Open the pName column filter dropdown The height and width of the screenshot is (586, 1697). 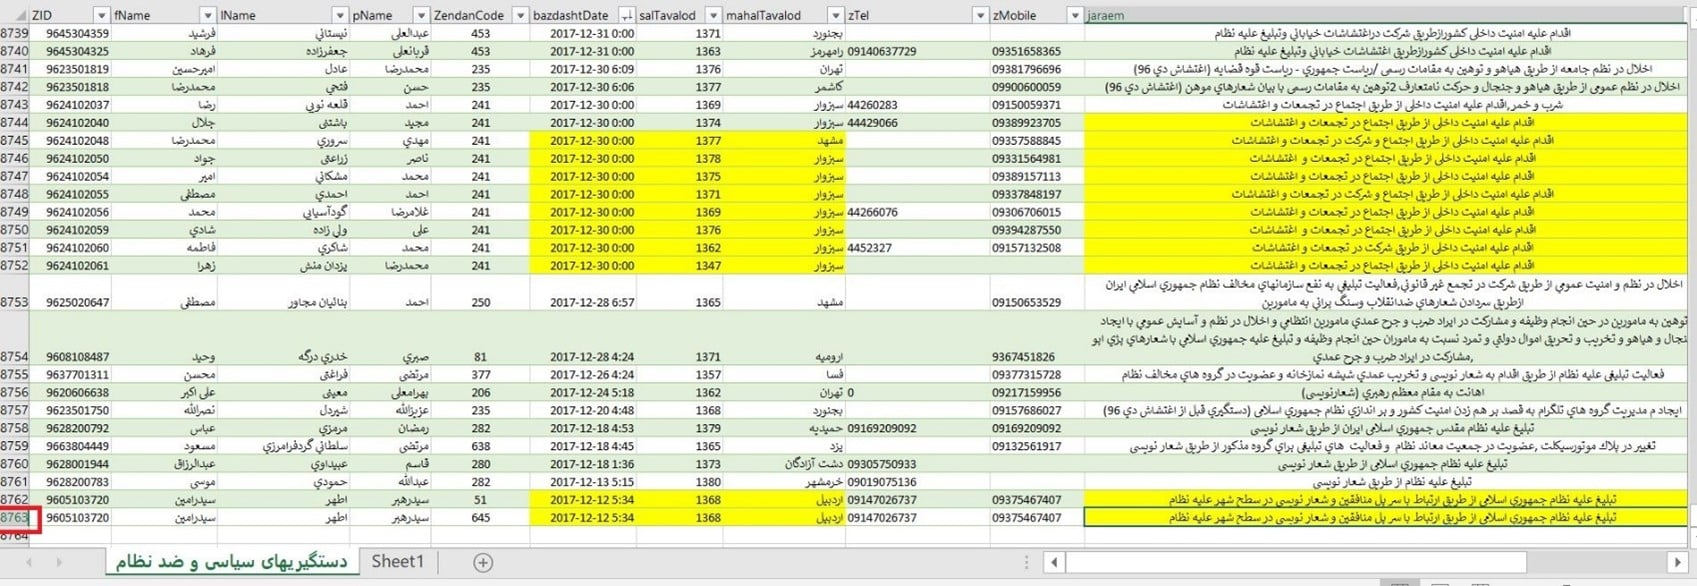coord(422,15)
